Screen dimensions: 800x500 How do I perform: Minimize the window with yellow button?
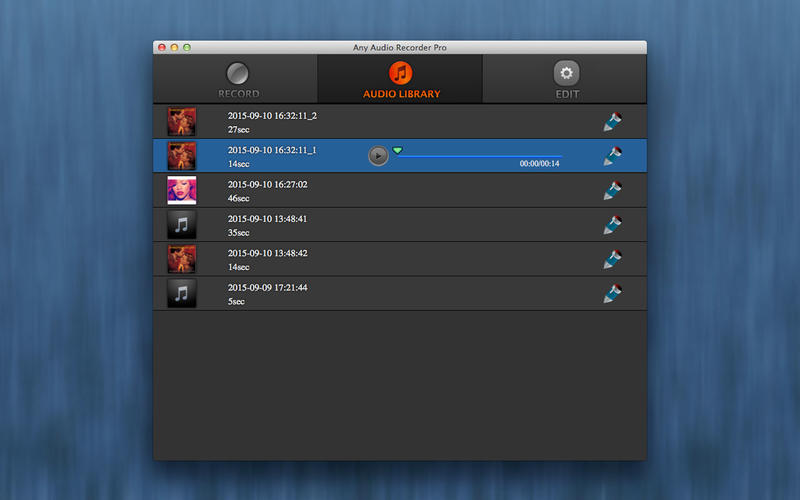tap(174, 47)
